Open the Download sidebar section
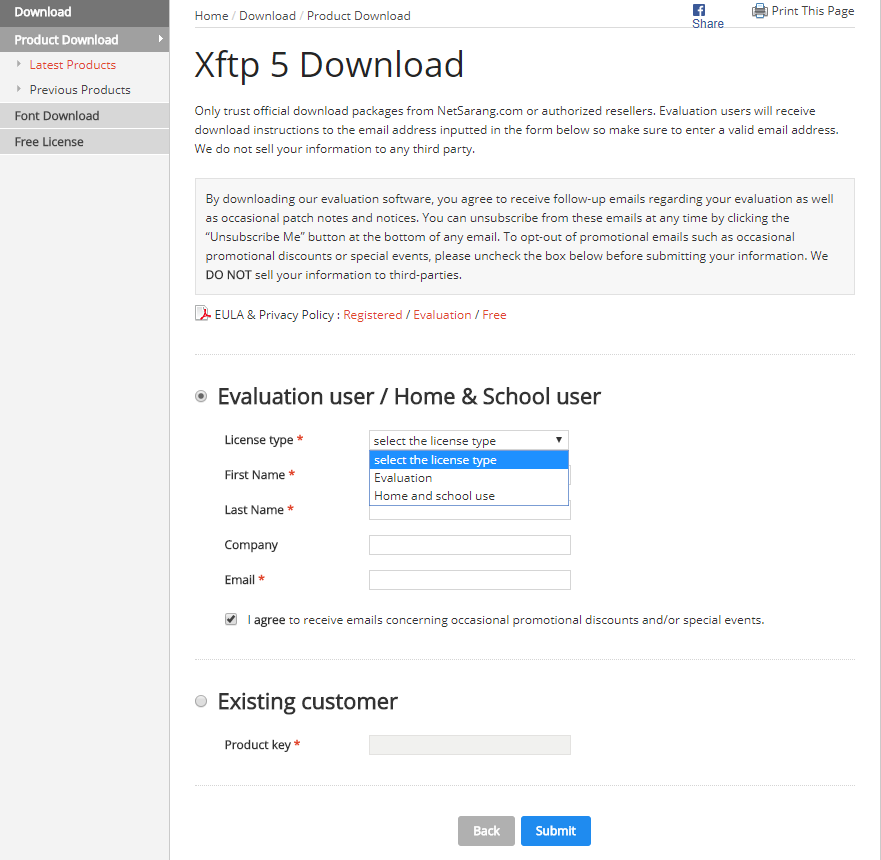Screen dimensions: 881x860 [84, 13]
